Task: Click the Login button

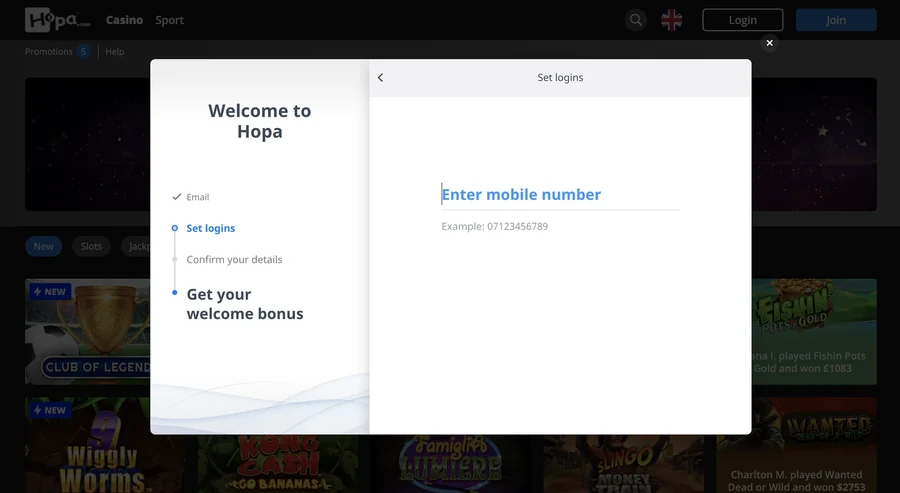Action: tap(742, 20)
